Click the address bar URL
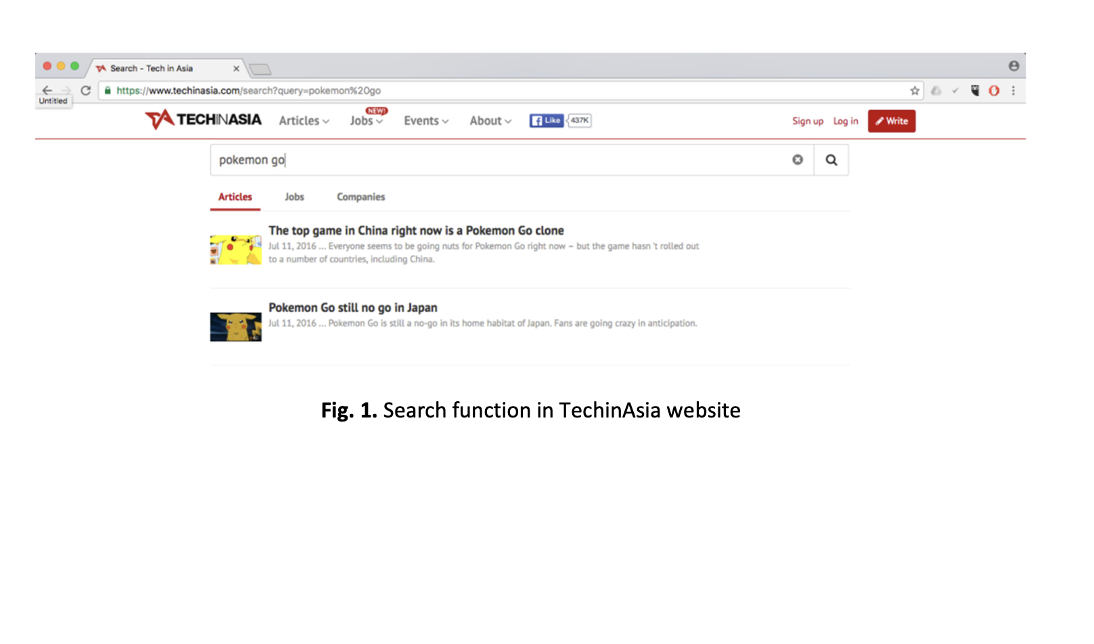 coord(248,90)
